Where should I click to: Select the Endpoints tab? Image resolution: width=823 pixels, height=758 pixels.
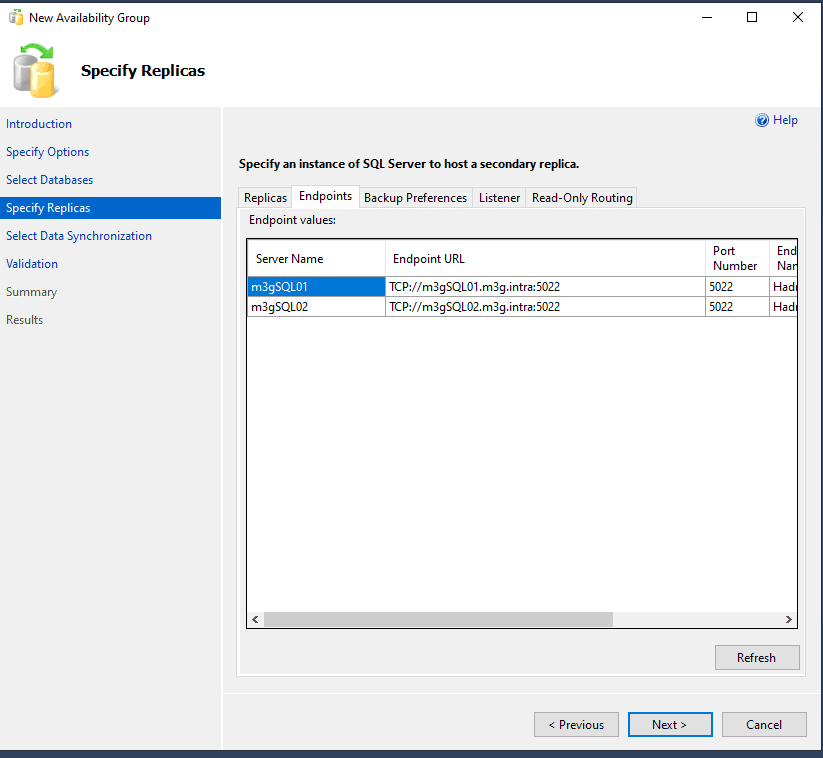pos(325,196)
